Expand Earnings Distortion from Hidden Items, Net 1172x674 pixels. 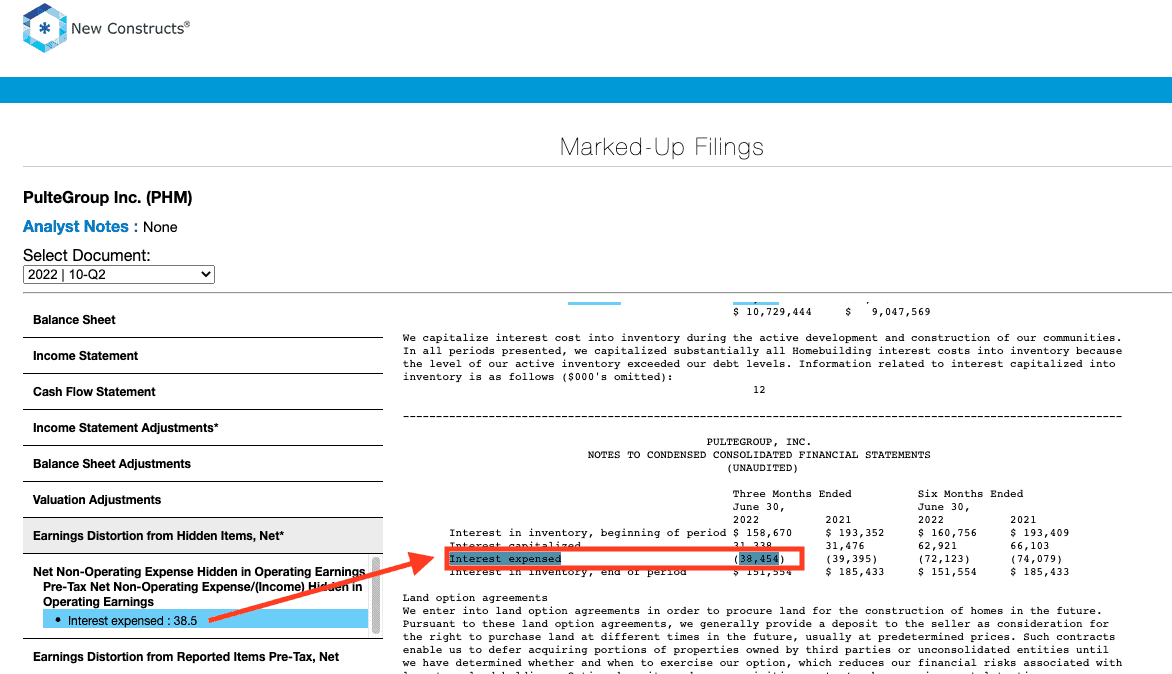pos(203,536)
